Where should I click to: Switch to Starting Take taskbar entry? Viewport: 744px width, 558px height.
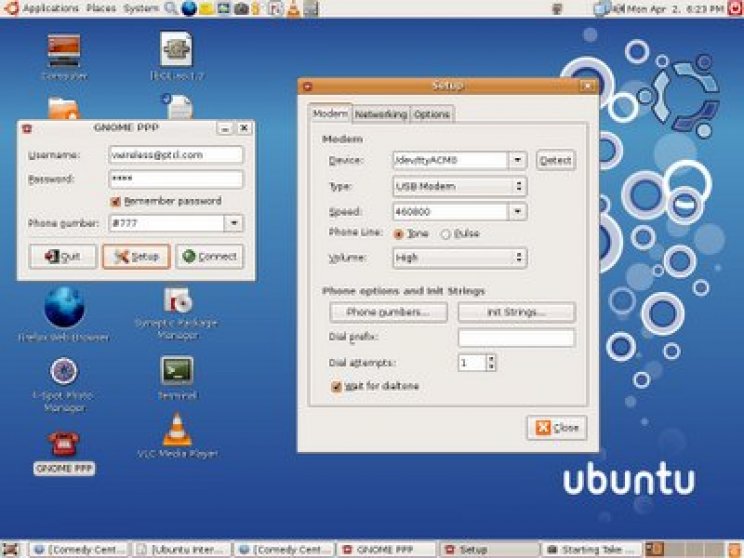591,549
